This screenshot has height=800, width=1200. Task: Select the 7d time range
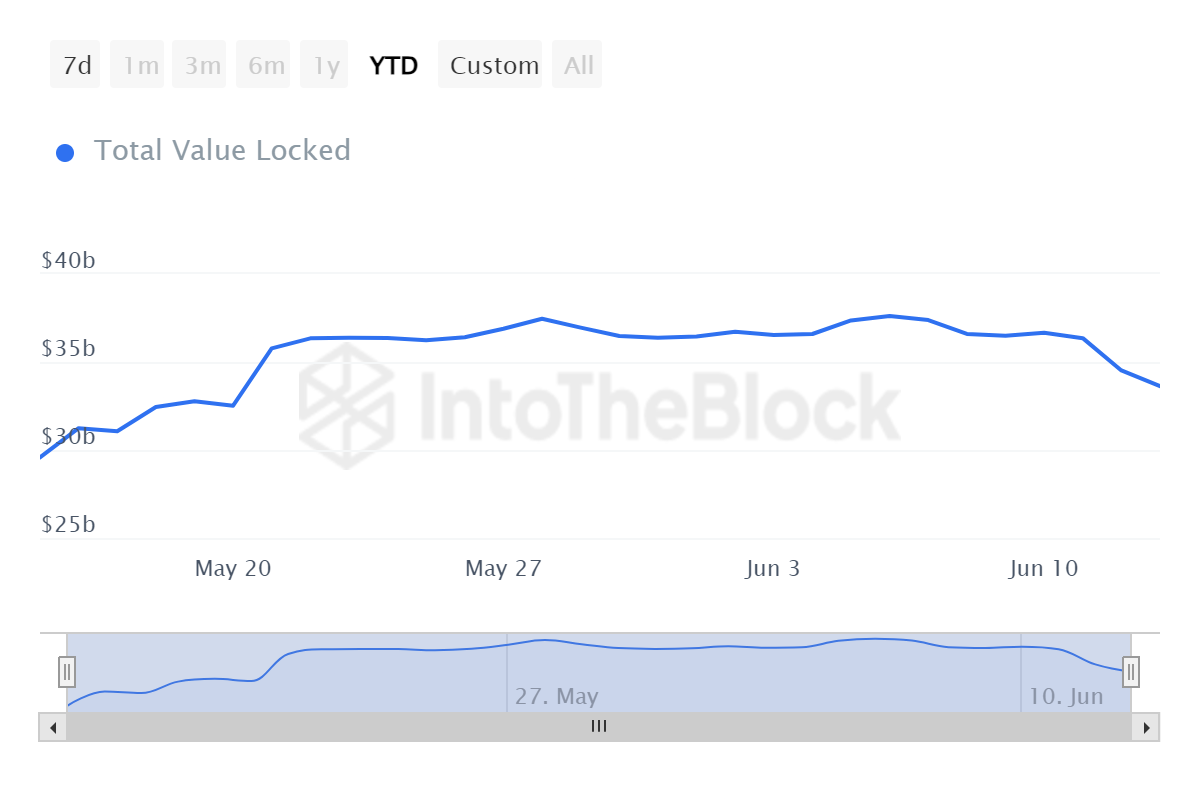pyautogui.click(x=76, y=66)
